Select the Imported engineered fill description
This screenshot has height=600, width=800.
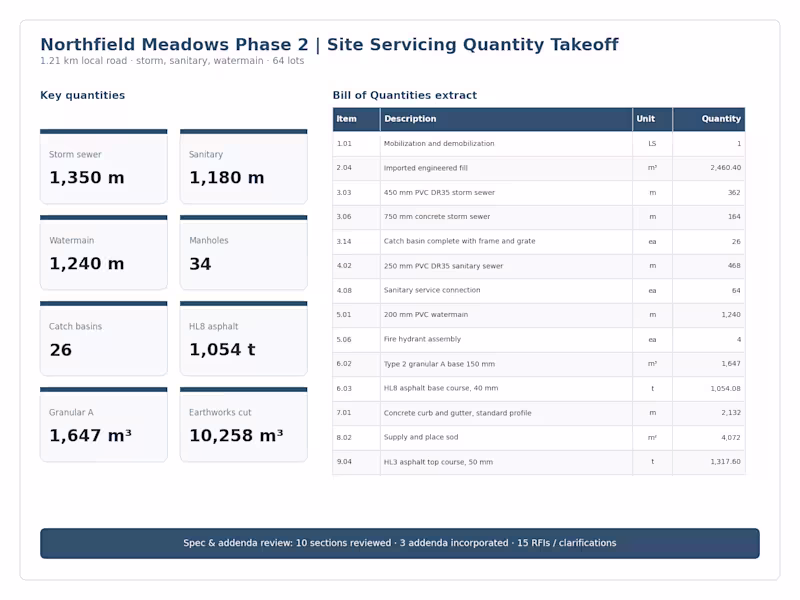pyautogui.click(x=426, y=168)
